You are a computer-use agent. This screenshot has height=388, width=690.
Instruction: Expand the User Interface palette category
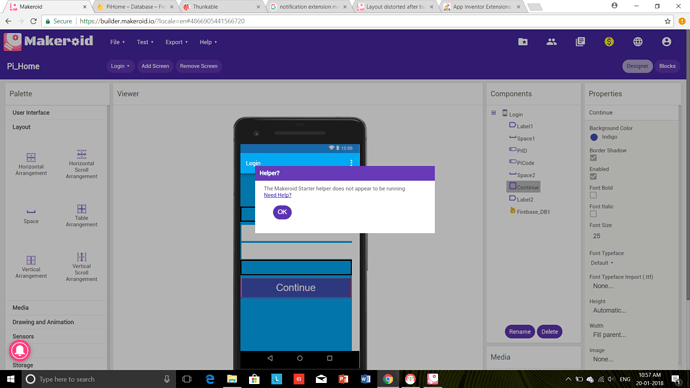56,113
